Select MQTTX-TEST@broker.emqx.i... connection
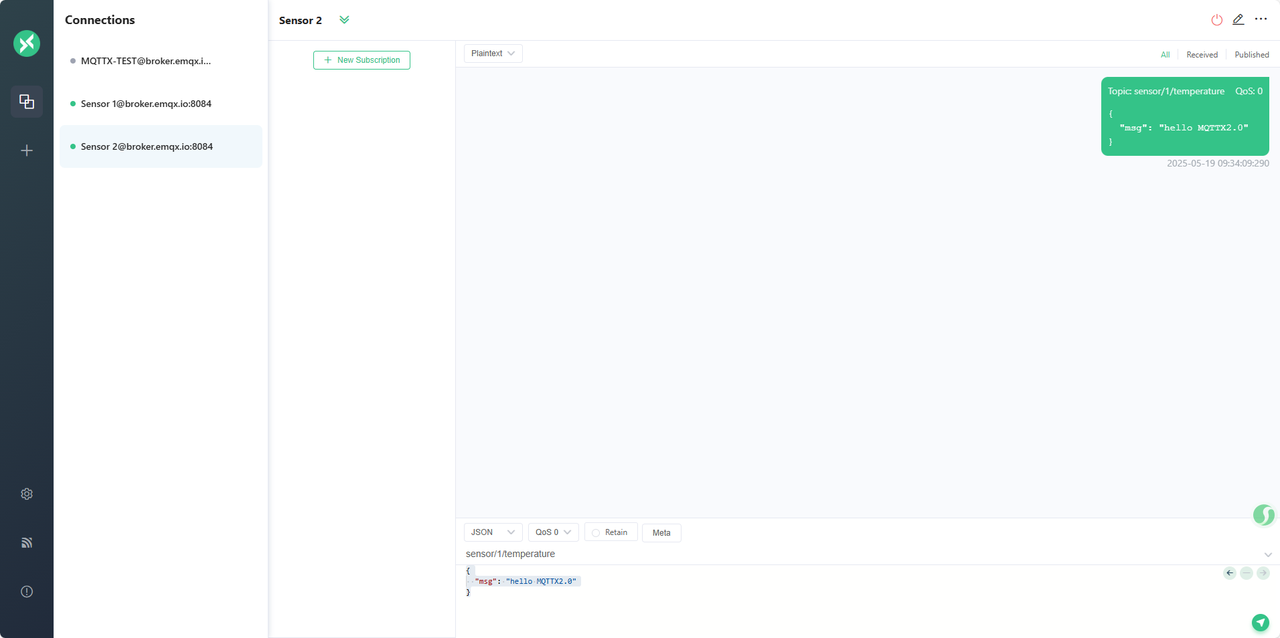 [161, 61]
